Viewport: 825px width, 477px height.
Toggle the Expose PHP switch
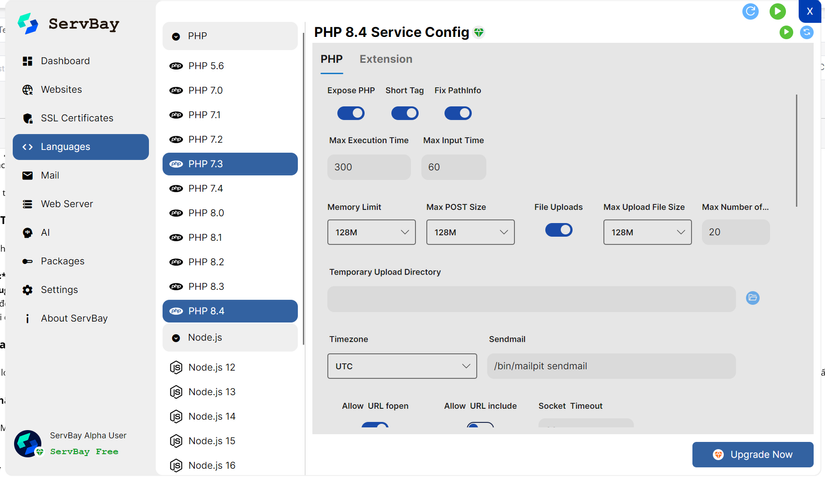click(x=351, y=113)
